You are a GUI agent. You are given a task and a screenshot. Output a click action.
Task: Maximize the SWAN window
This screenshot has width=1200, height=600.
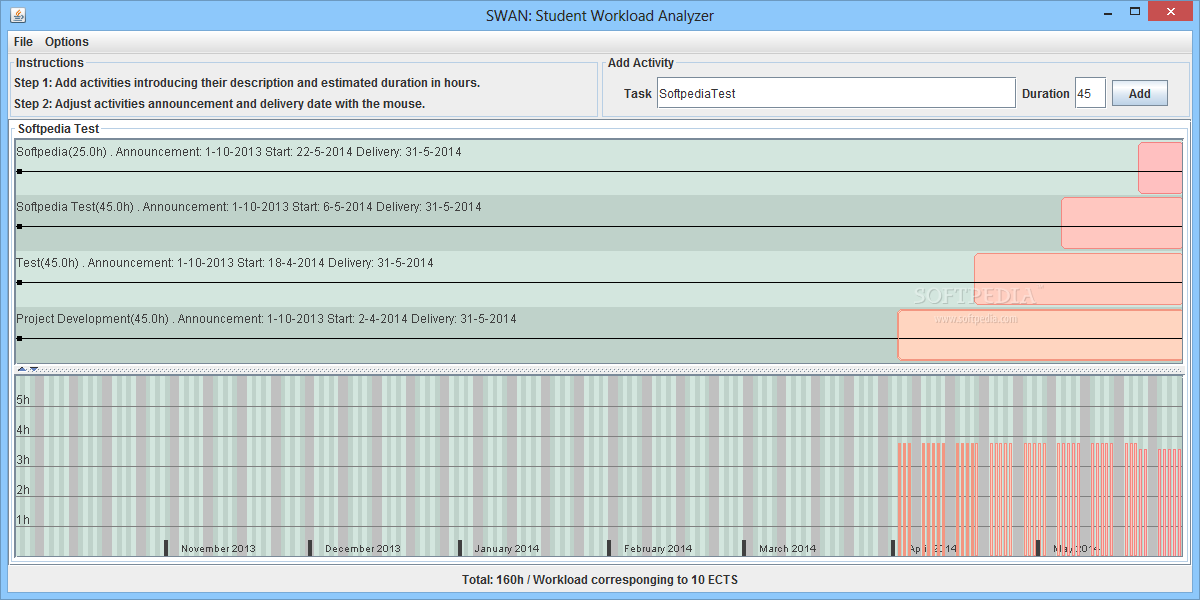(x=1134, y=12)
